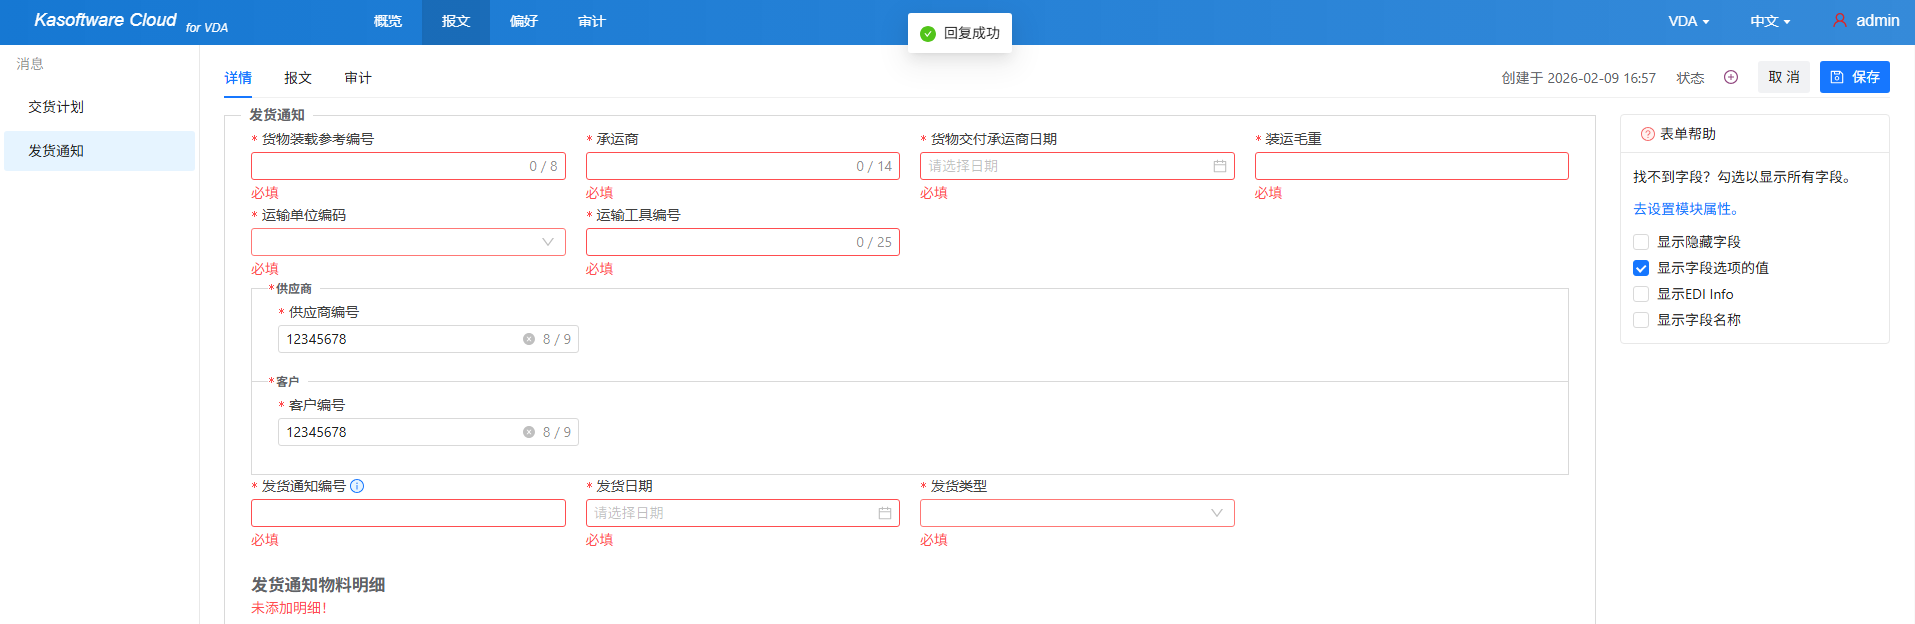1915x624 pixels.
Task: Open calendar icon for 货物交付承运商日期
Action: pos(1219,166)
